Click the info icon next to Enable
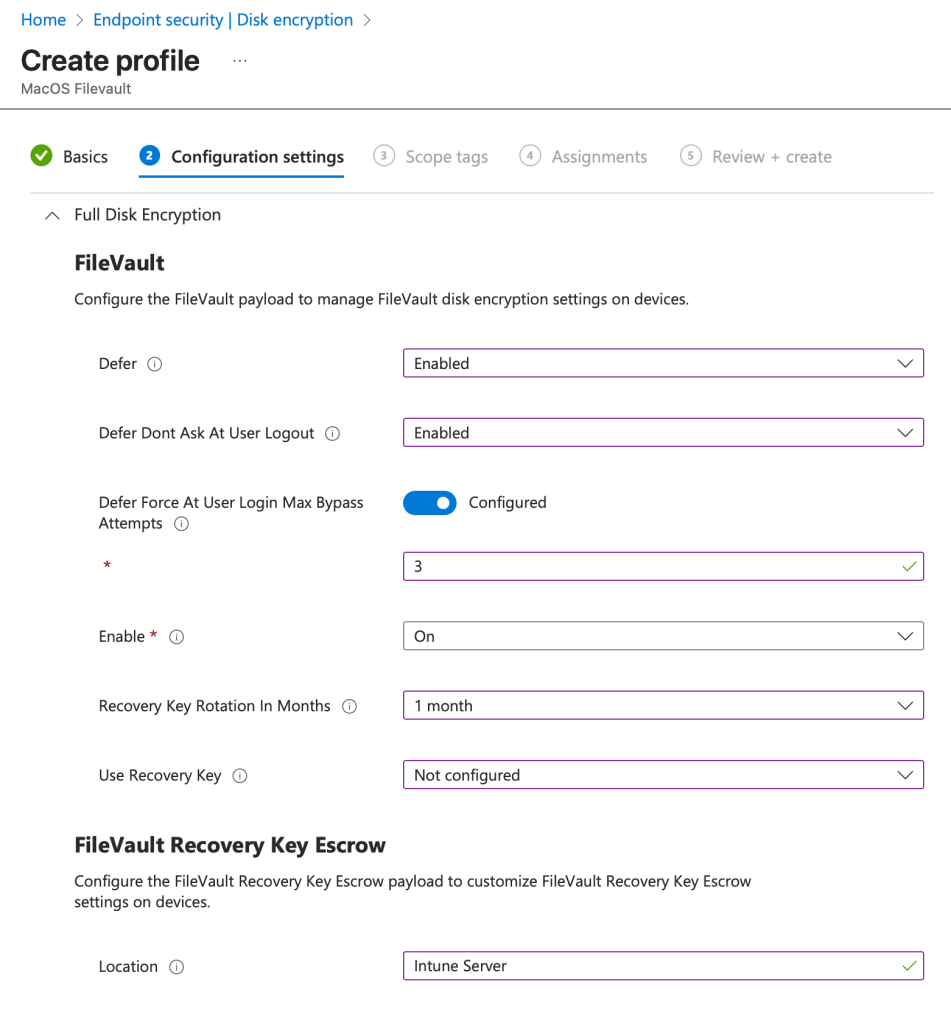This screenshot has width=951, height=1023. [177, 637]
